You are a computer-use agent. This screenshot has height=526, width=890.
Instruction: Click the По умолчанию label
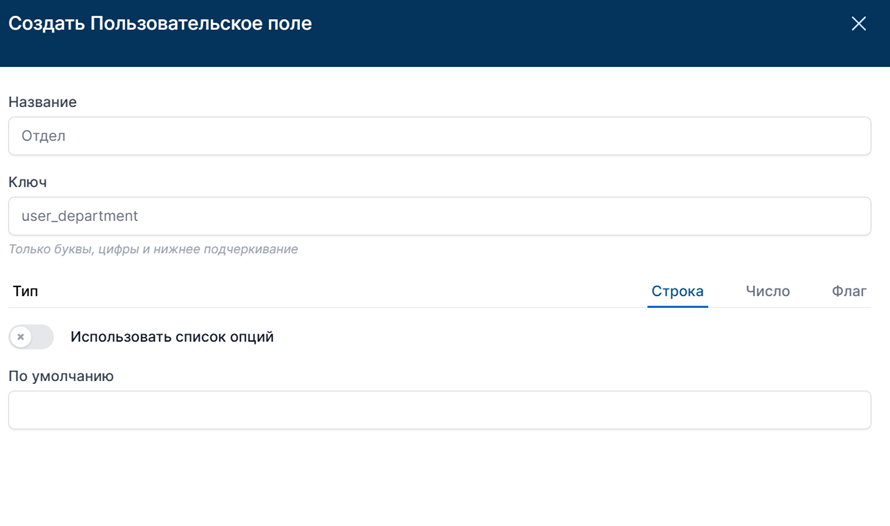[x=61, y=376]
